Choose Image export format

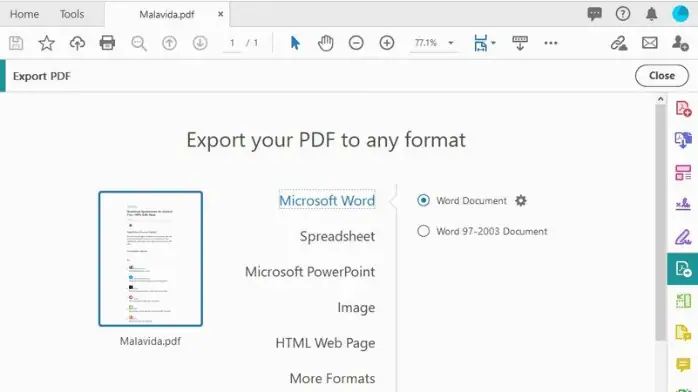pos(356,307)
